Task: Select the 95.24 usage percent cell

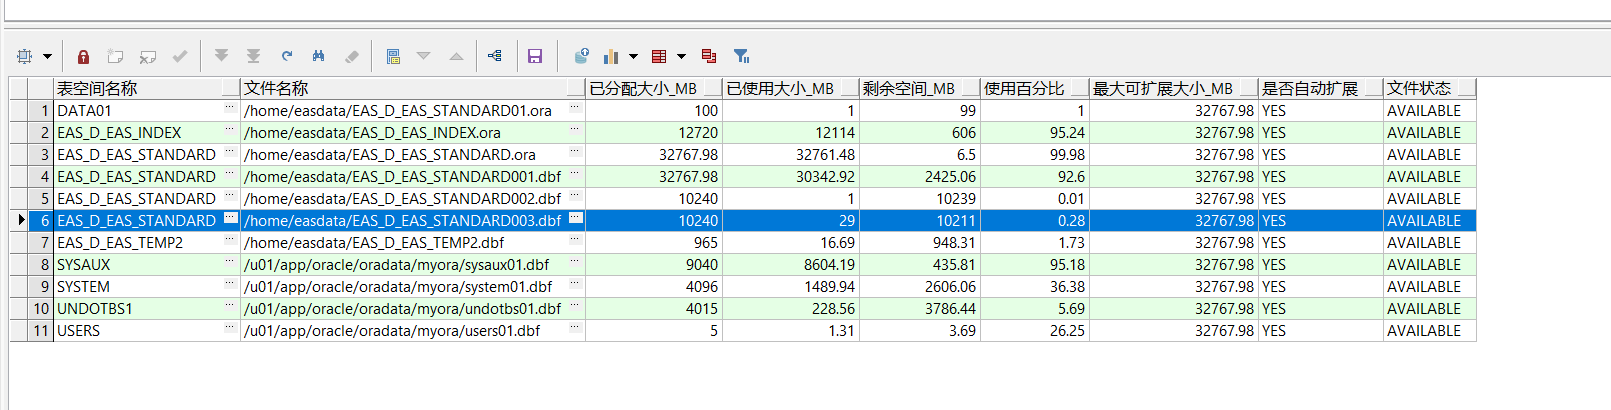Action: [x=1035, y=132]
